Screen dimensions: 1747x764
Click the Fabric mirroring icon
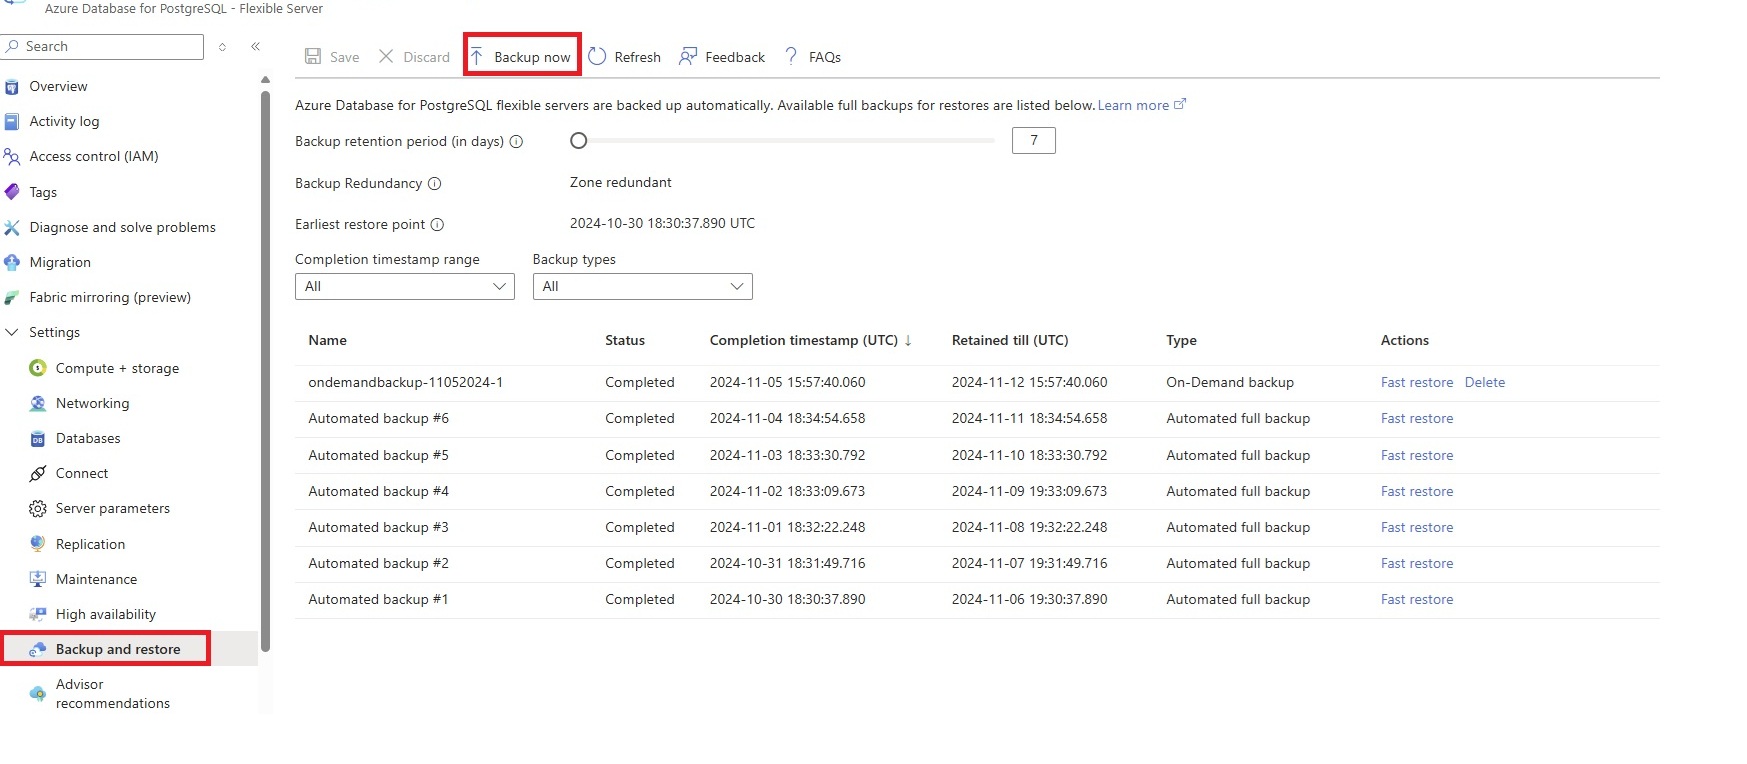tap(12, 298)
